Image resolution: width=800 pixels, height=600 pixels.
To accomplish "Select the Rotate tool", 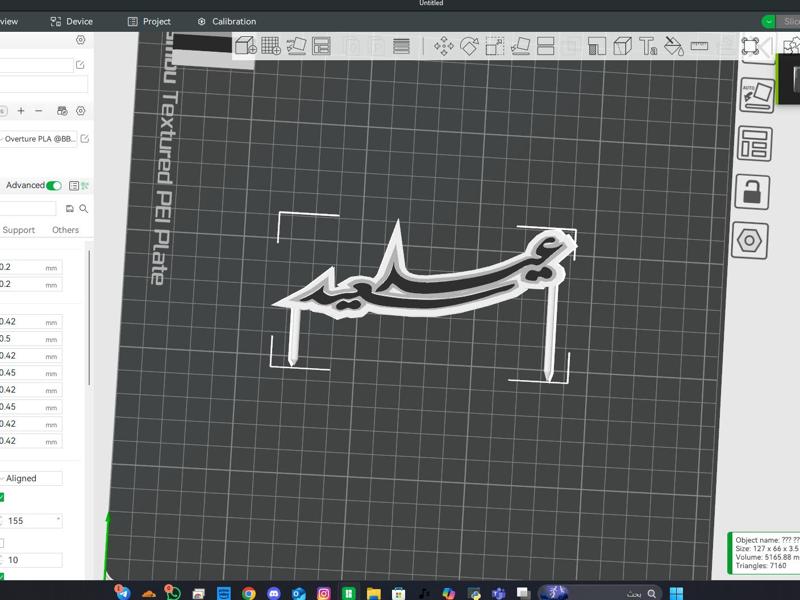I will (469, 46).
